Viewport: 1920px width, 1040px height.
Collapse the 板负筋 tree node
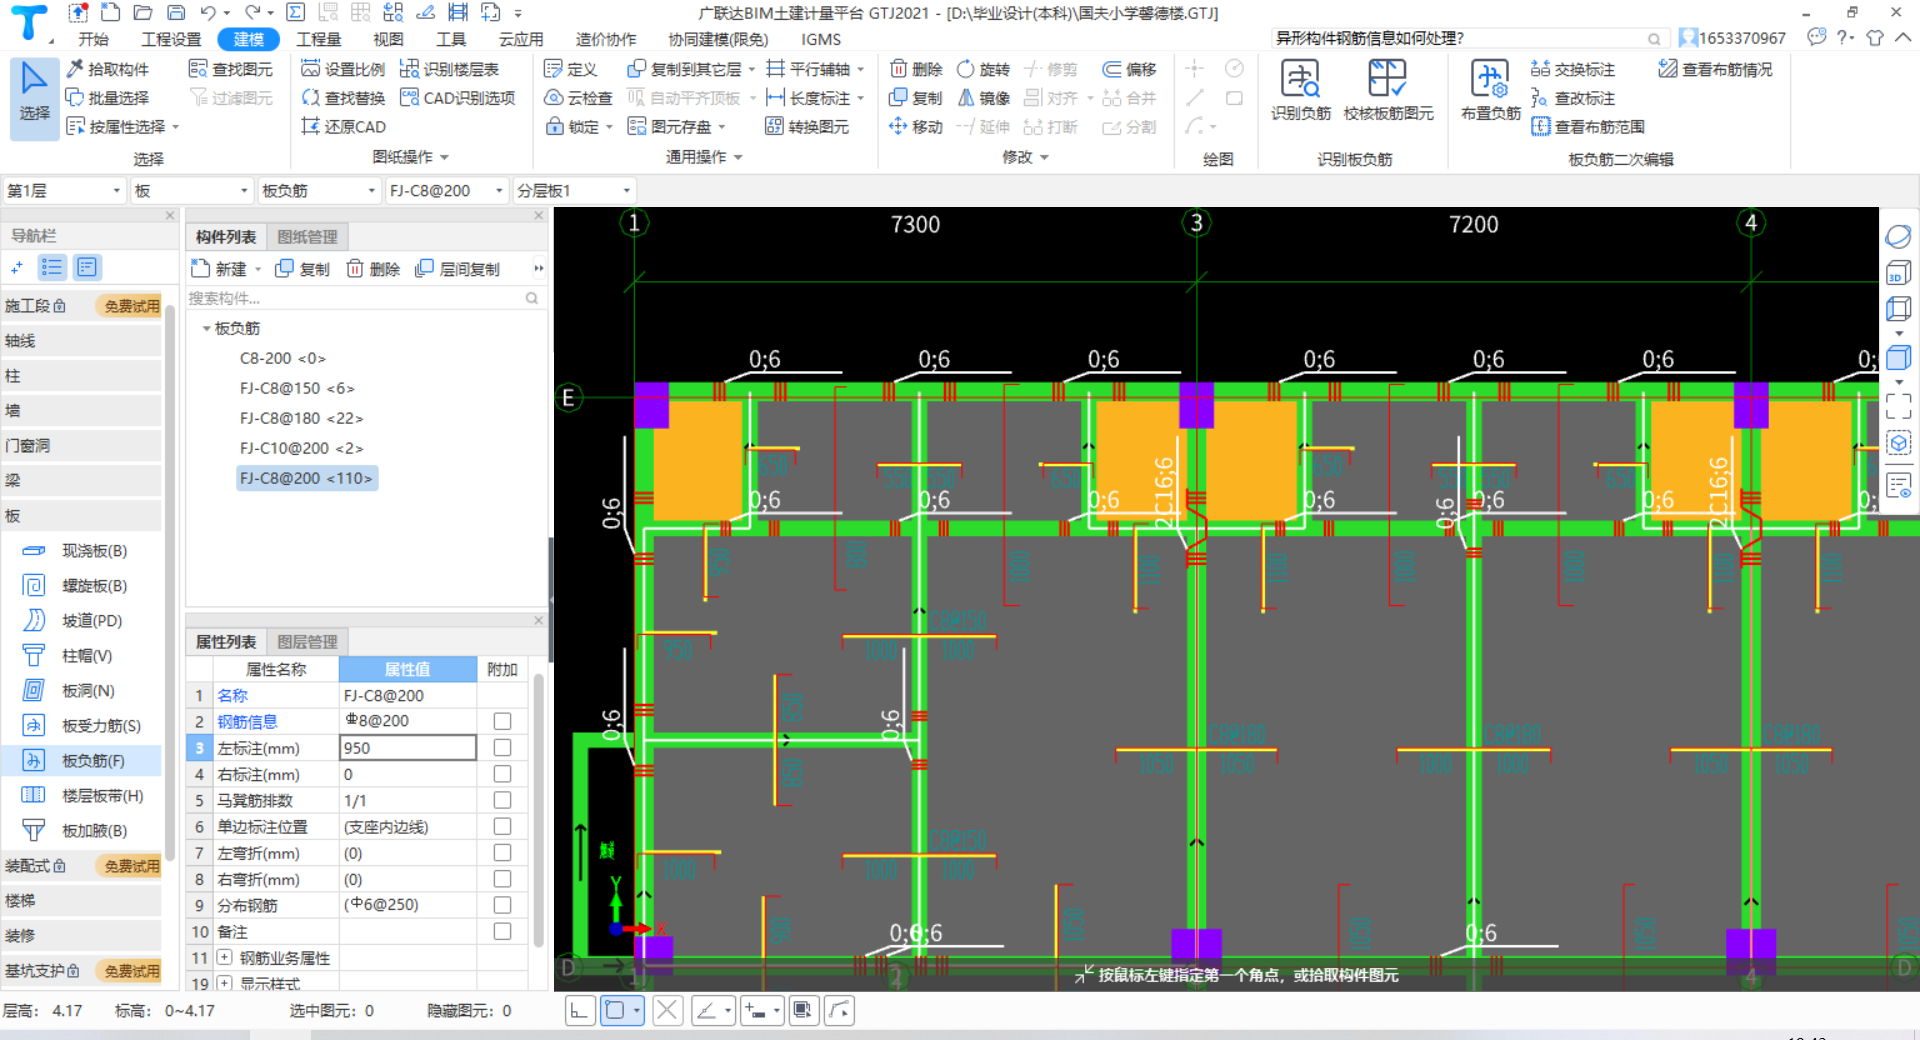(x=206, y=328)
